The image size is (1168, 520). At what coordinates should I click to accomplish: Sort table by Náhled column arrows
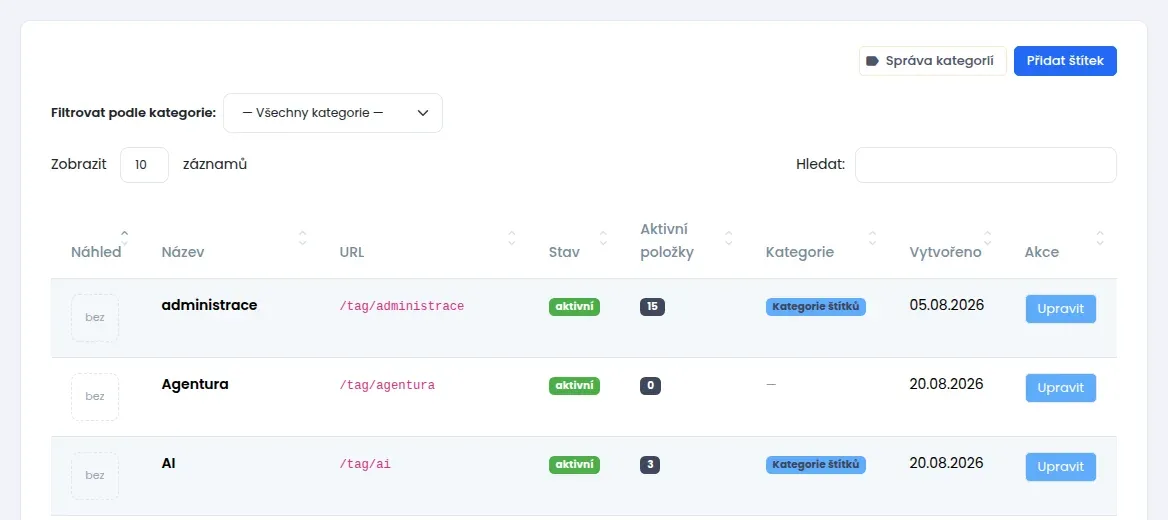click(x=124, y=238)
